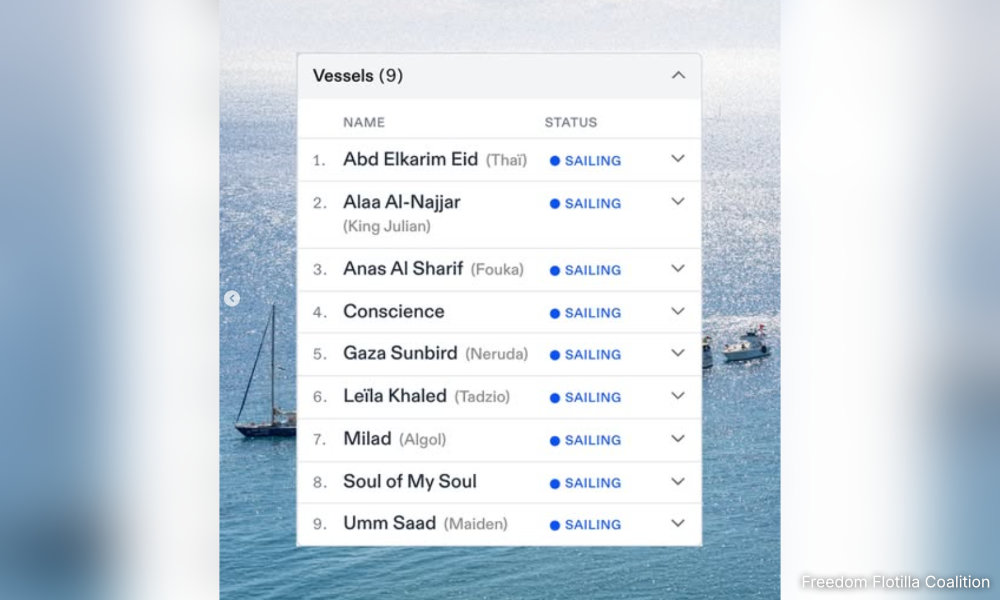Viewport: 1000px width, 600px height.
Task: Click the Soul of My Soul name
Action: [x=409, y=482]
